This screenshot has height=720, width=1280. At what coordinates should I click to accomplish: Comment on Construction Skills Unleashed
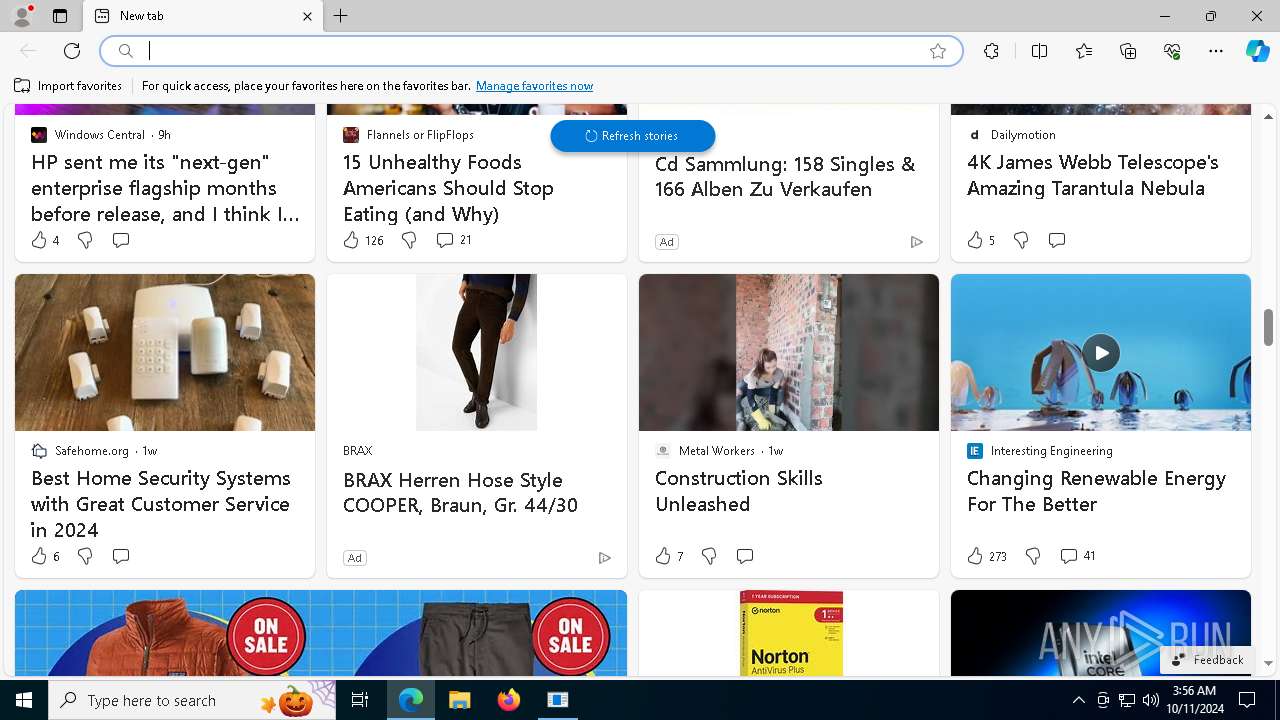point(745,556)
